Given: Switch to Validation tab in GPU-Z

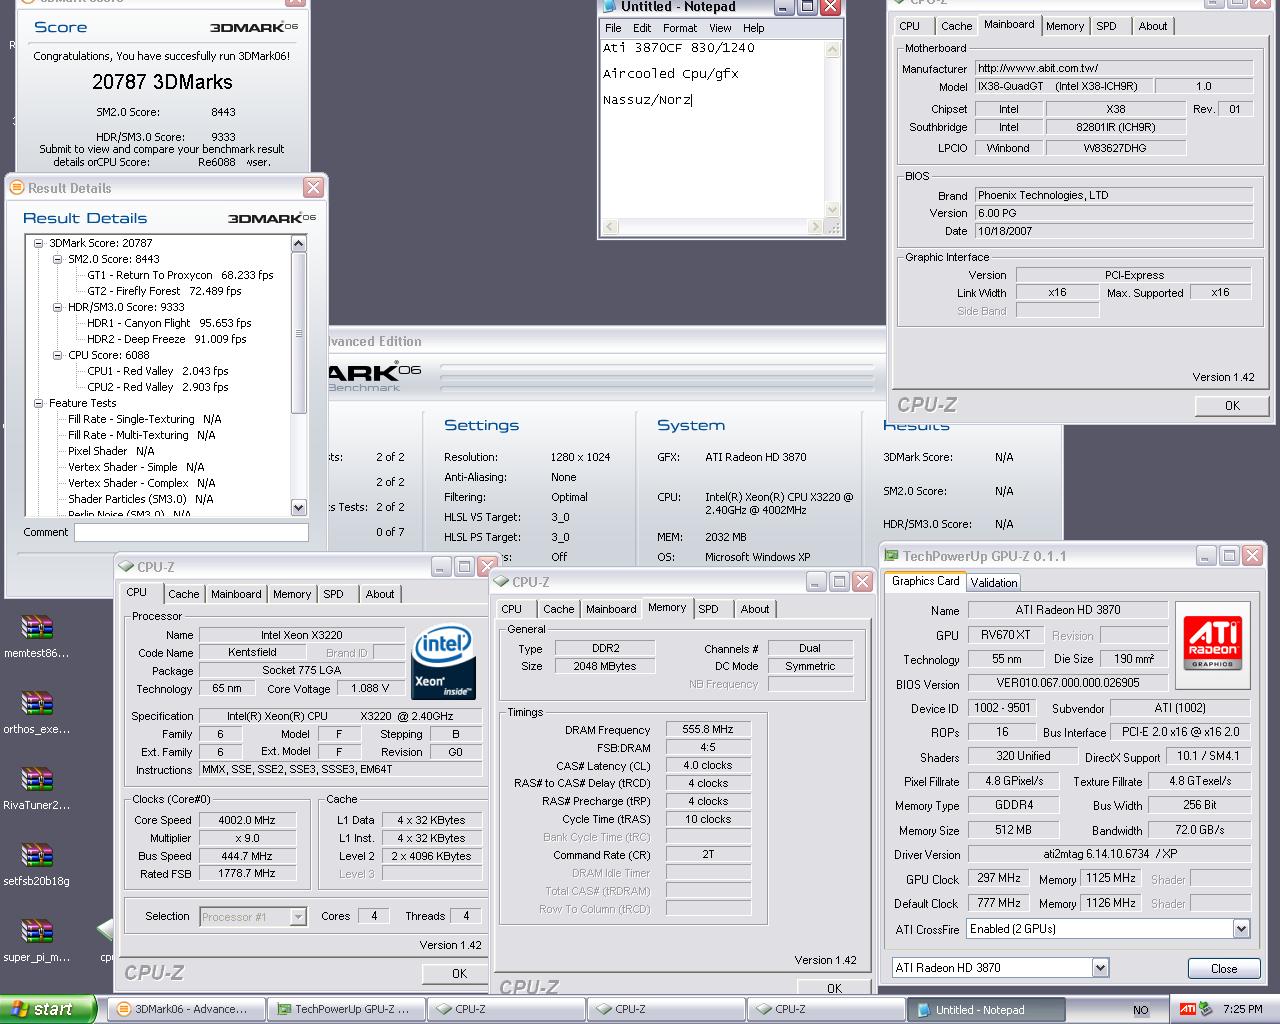Looking at the screenshot, I should pos(994,582).
